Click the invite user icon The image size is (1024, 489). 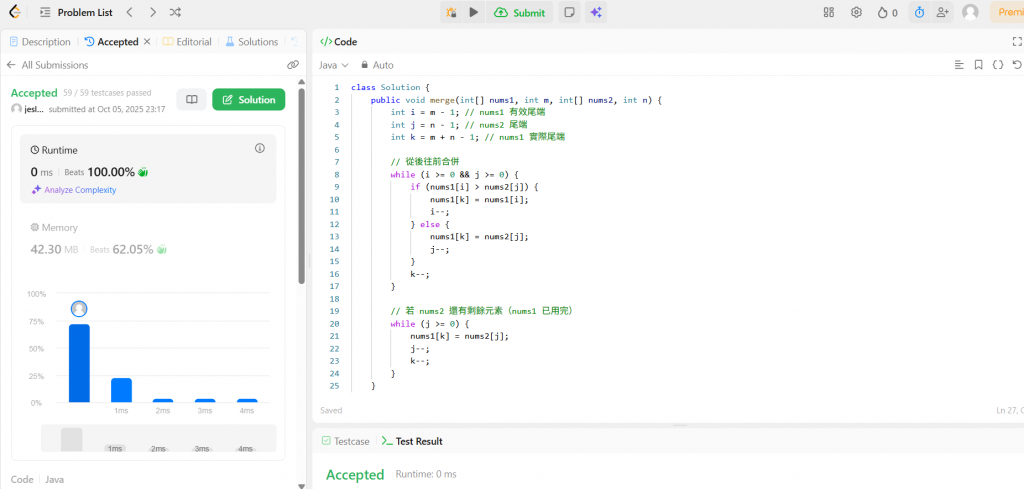pyautogui.click(x=942, y=12)
